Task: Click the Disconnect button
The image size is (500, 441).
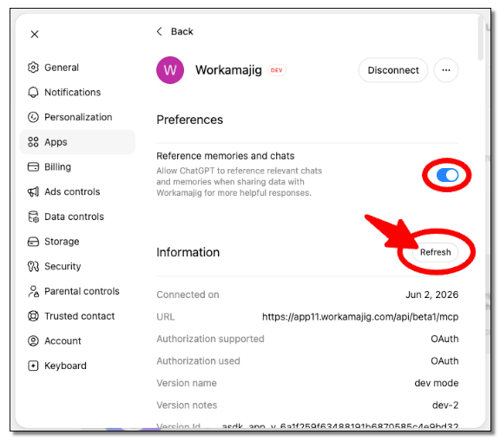Action: click(393, 70)
